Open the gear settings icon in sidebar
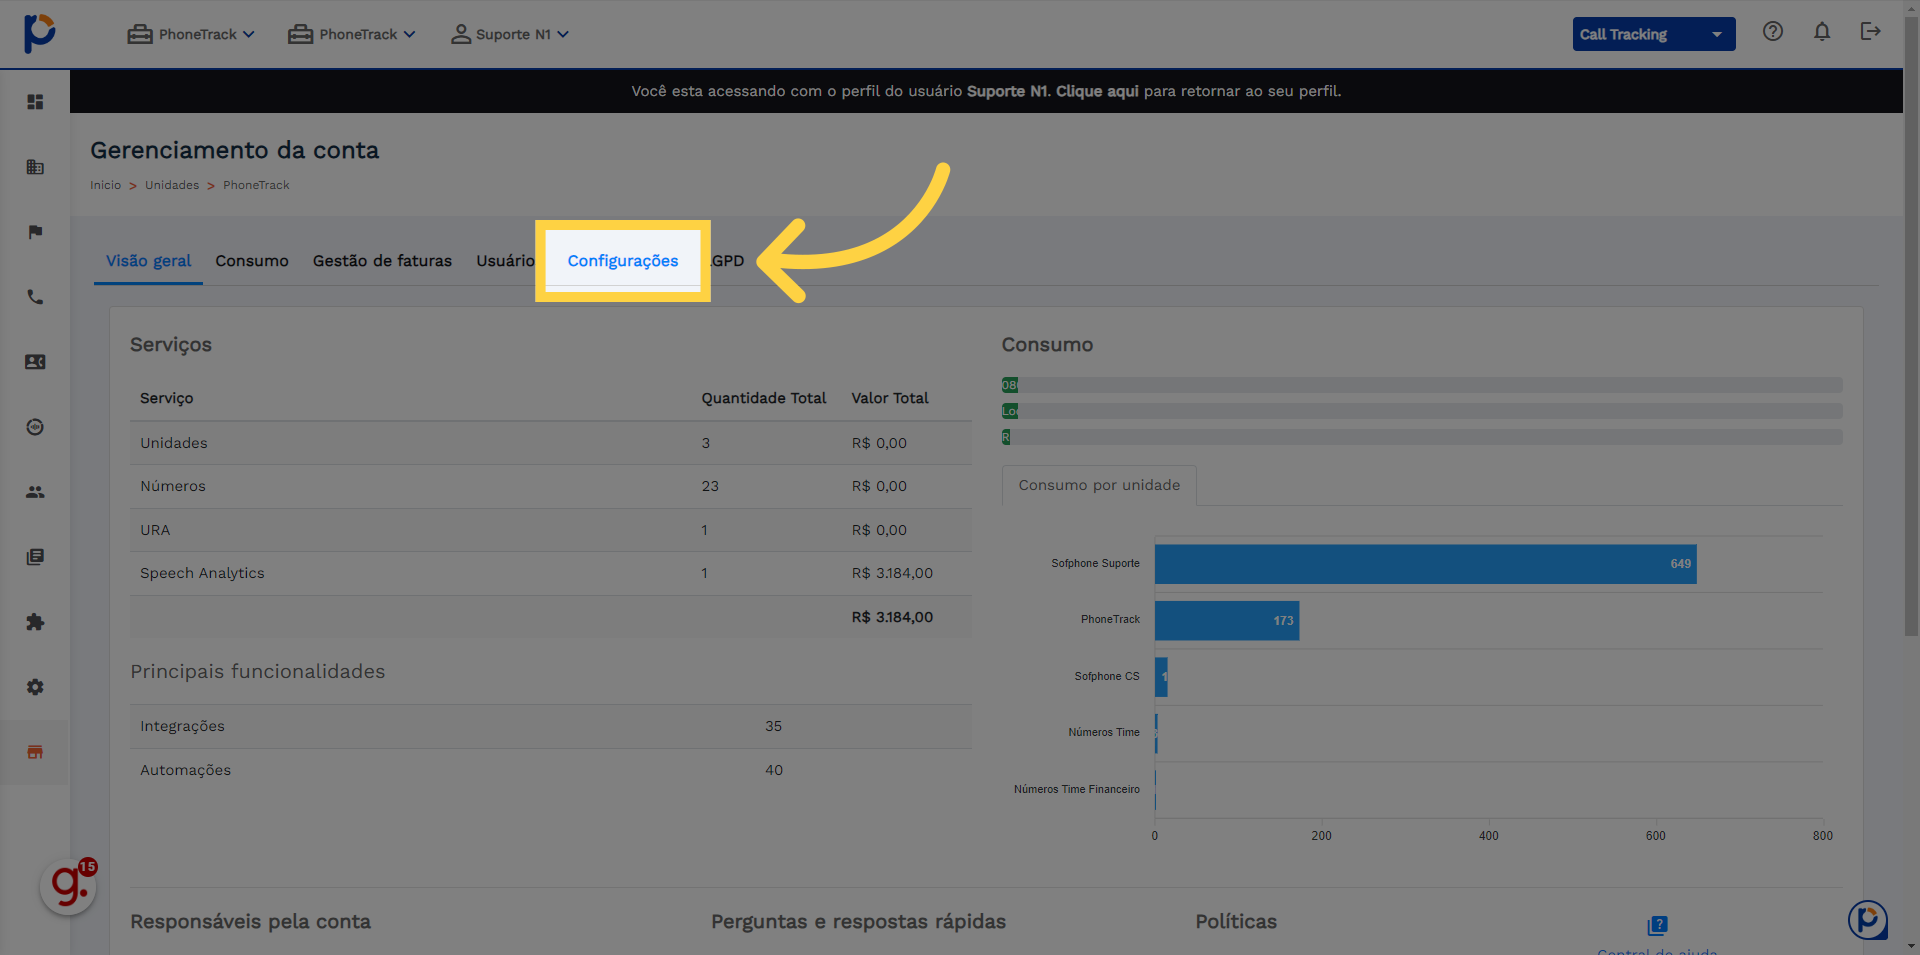Viewport: 1920px width, 955px height. [x=35, y=687]
